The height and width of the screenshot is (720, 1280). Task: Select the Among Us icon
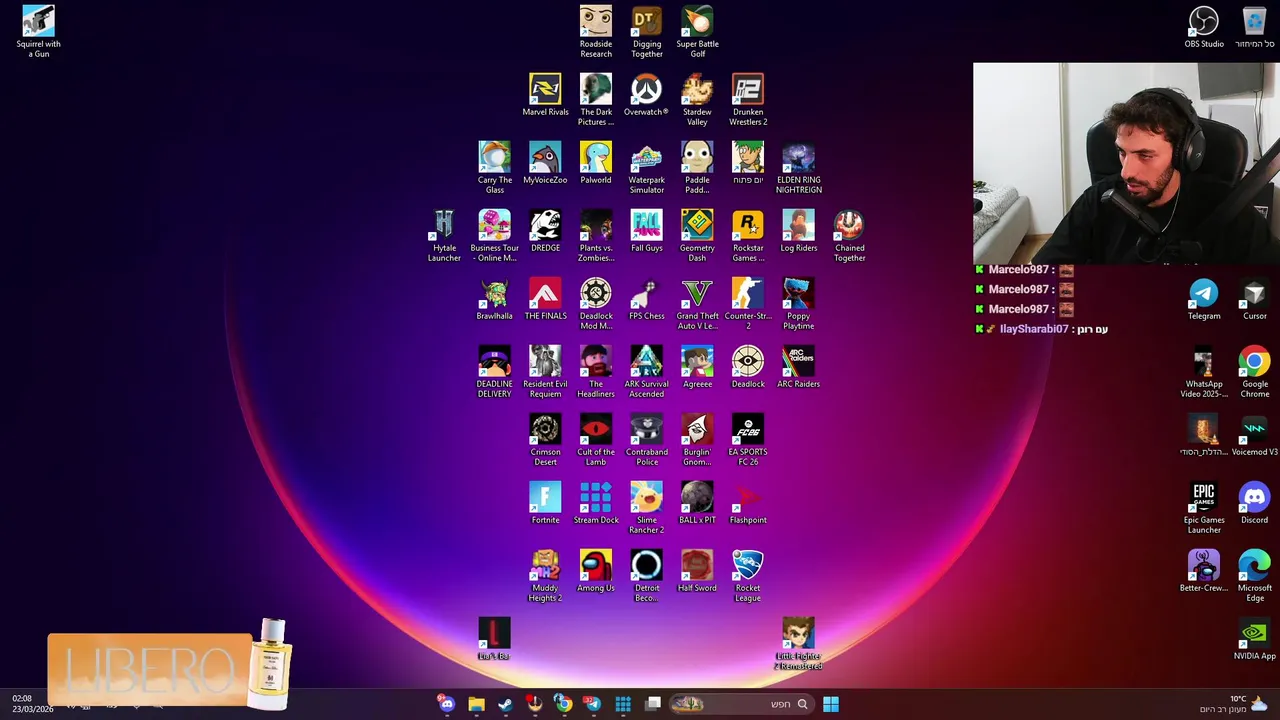(x=596, y=570)
